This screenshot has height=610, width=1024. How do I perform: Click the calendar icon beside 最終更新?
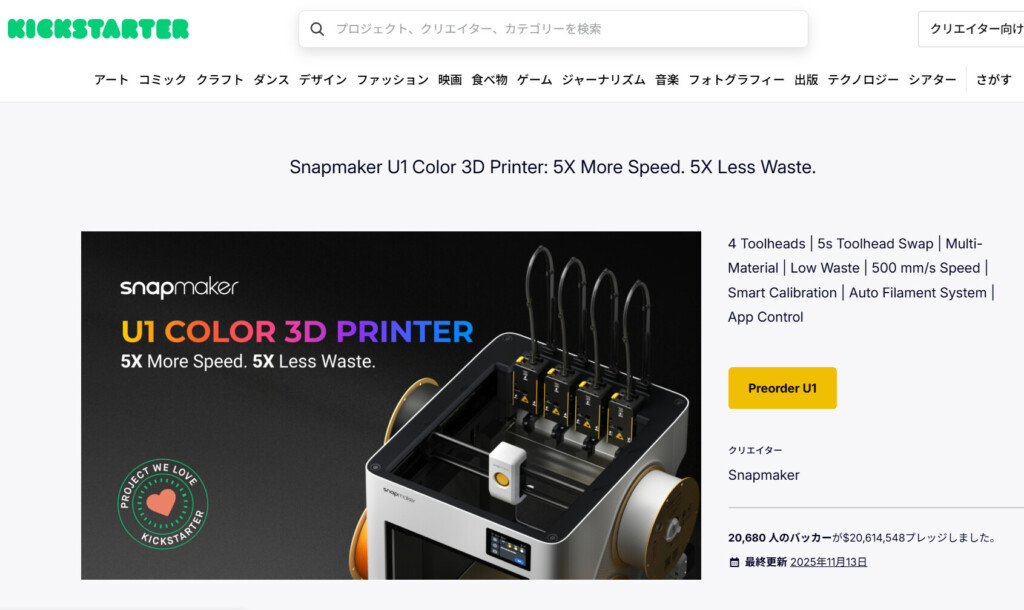(734, 562)
